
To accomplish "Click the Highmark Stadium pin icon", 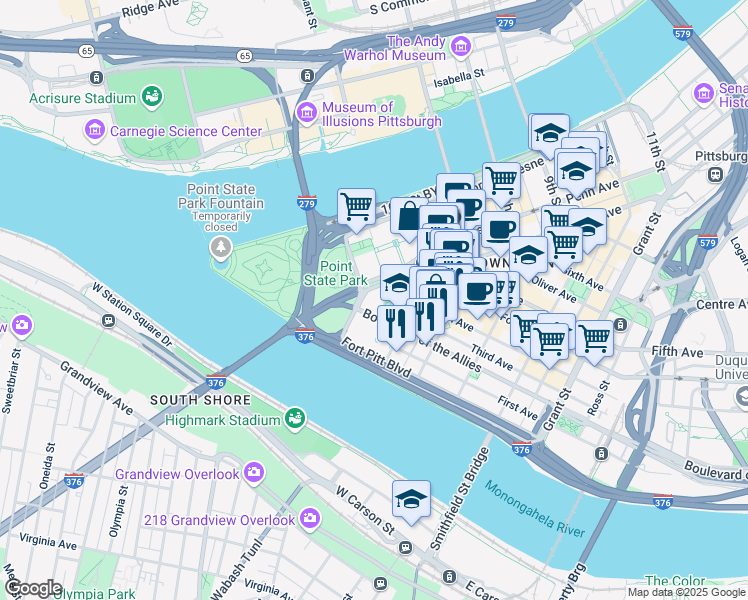I will 295,418.
